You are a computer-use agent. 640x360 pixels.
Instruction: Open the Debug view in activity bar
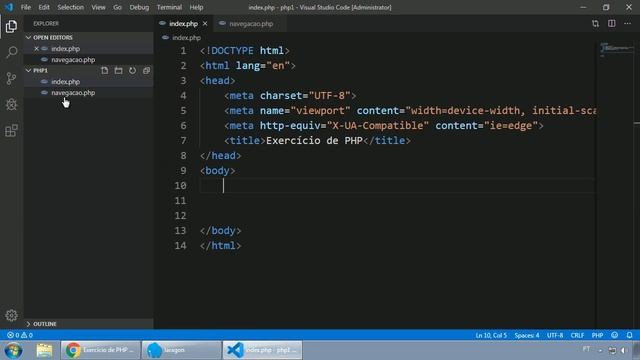tap(11, 104)
